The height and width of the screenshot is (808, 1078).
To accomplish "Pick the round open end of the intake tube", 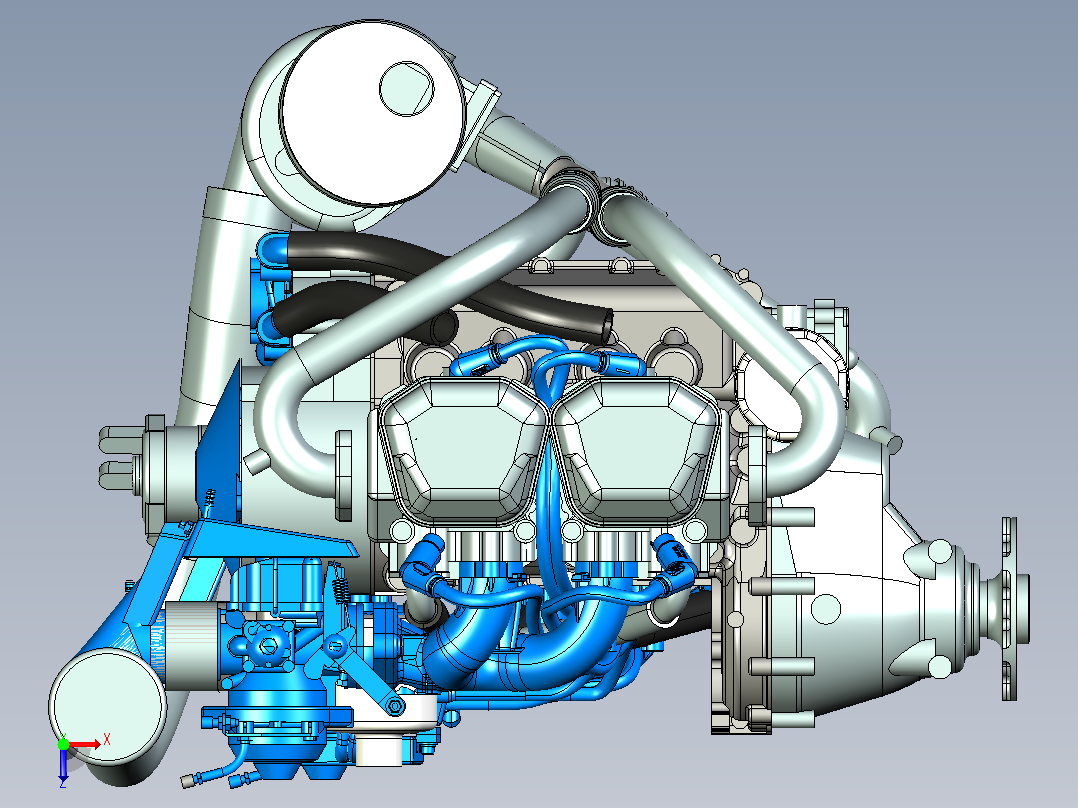I will point(107,708).
